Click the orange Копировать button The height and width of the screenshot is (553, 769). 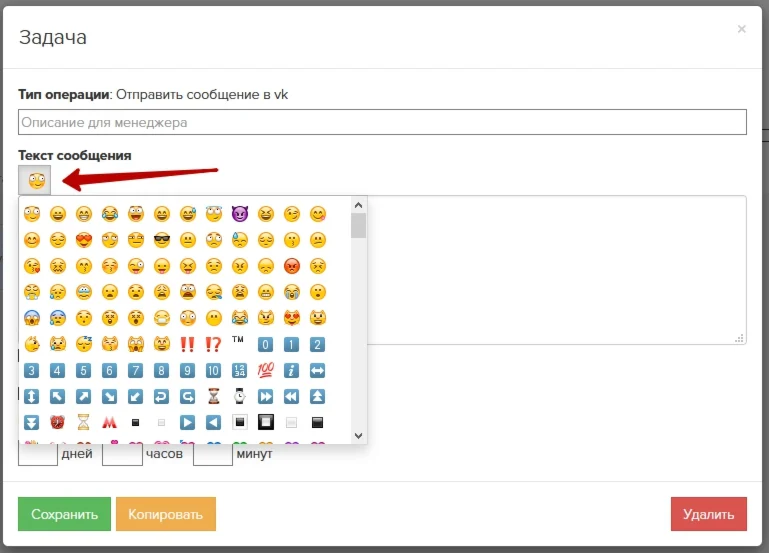coord(166,514)
